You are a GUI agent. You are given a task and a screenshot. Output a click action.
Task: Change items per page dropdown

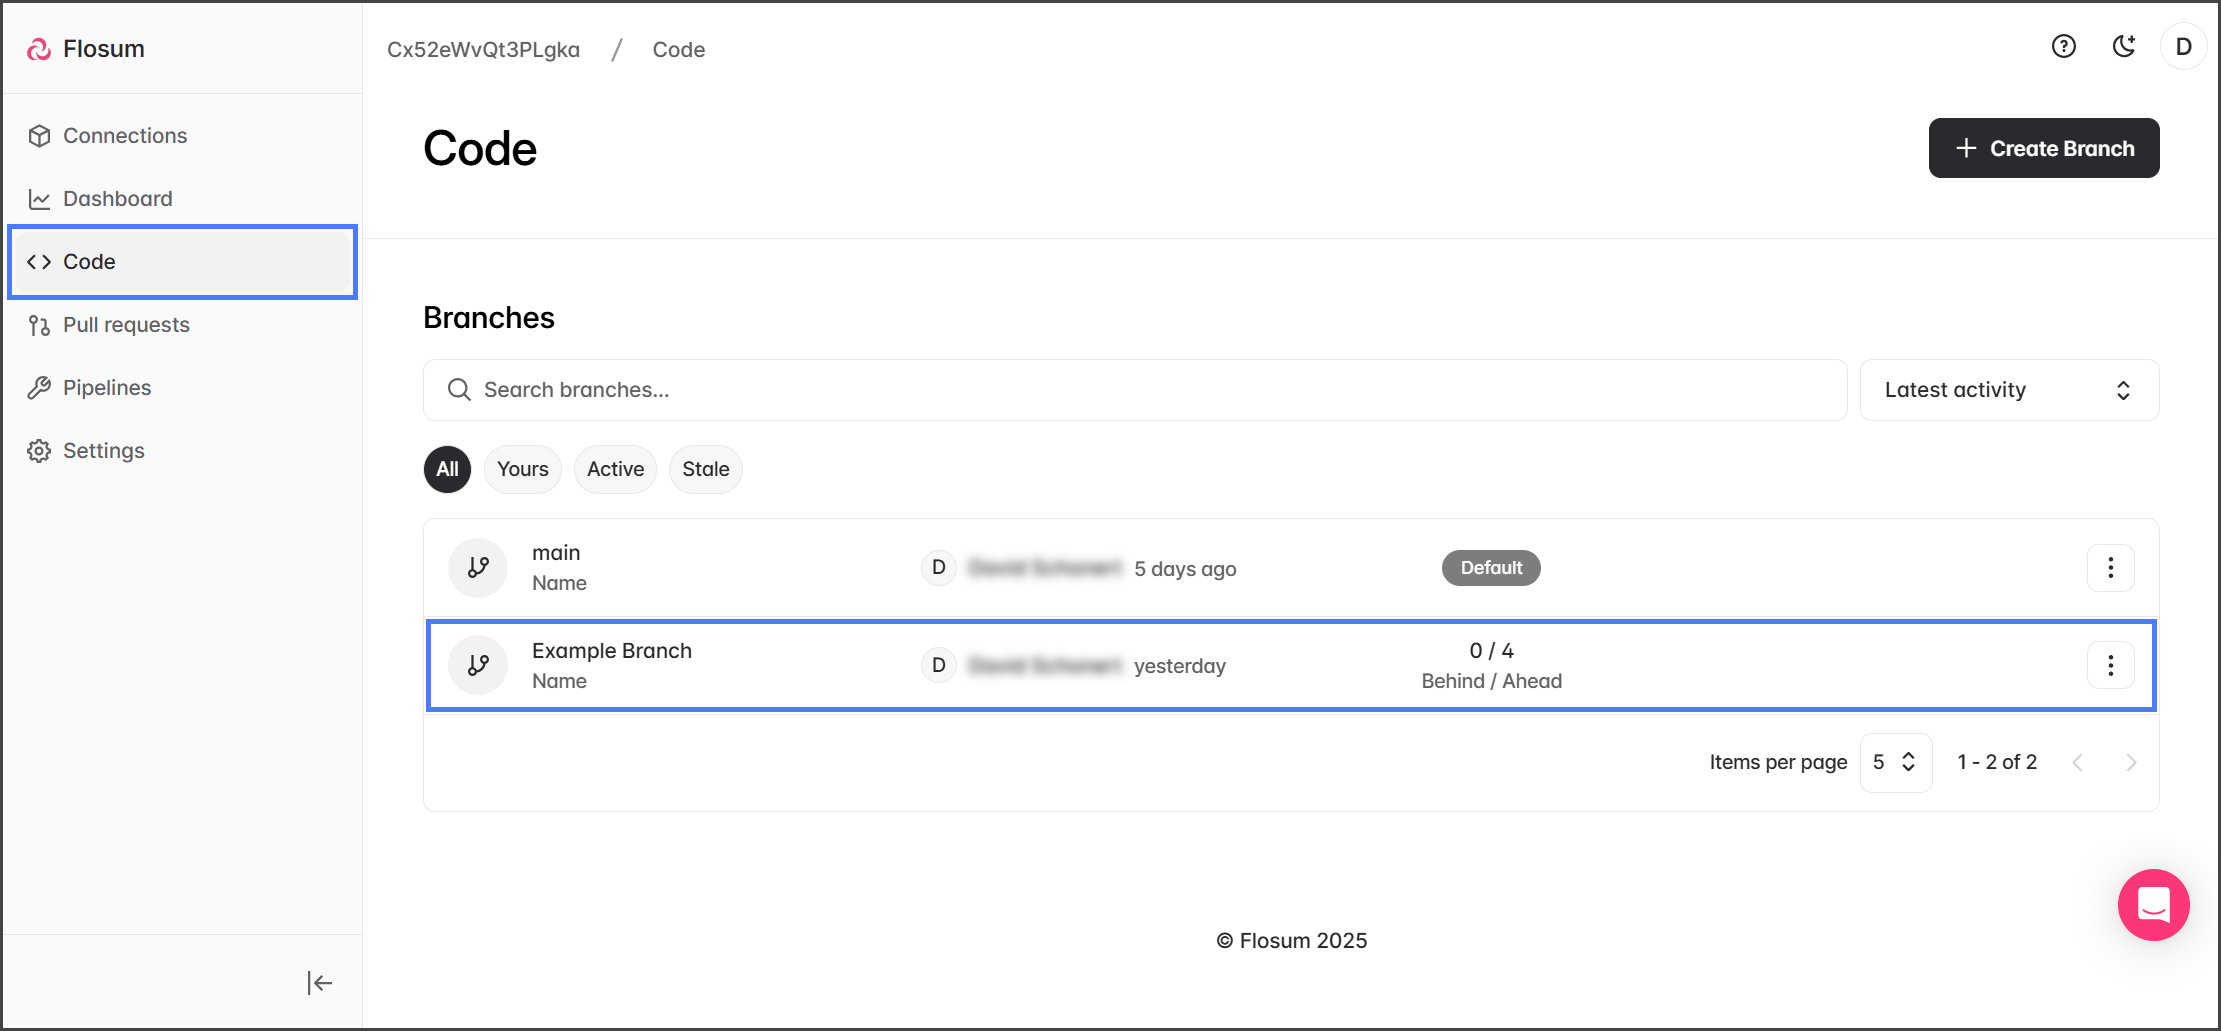coord(1895,762)
